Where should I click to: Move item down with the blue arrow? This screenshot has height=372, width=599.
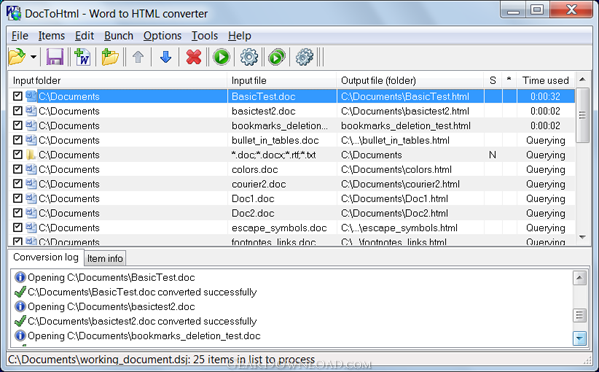click(x=165, y=57)
